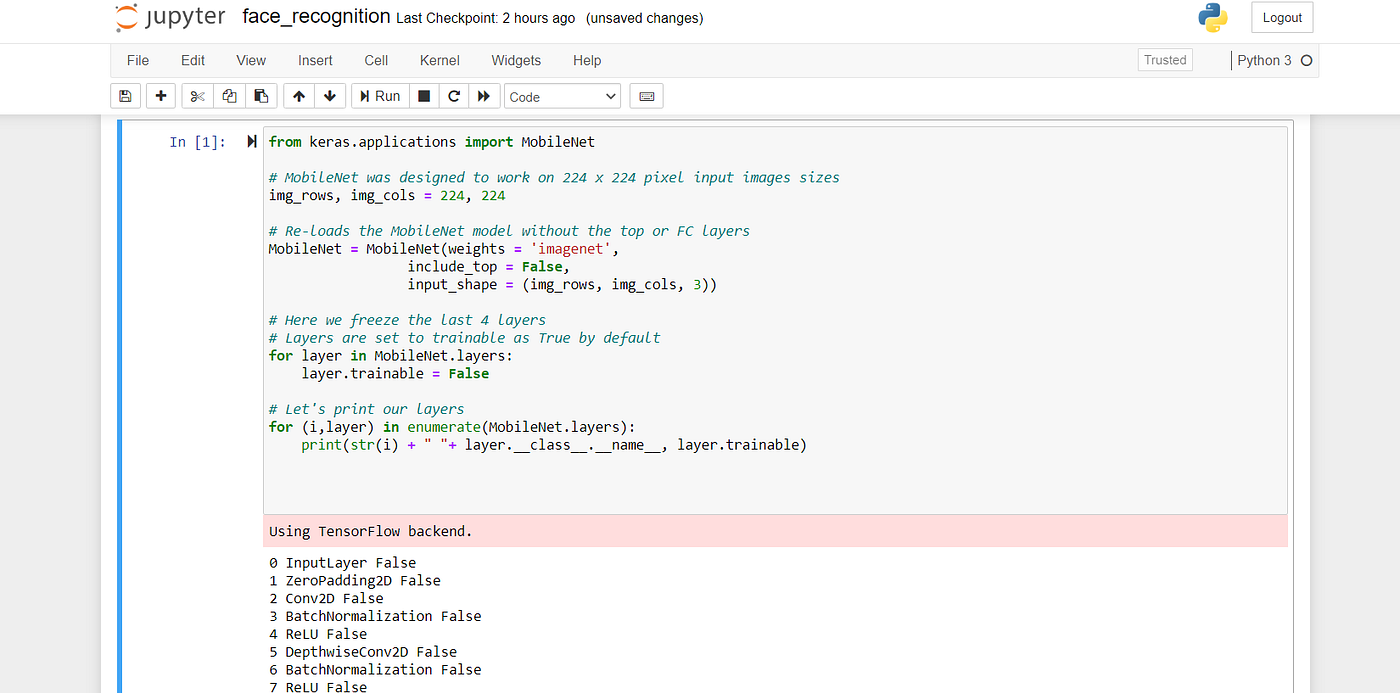Save the notebook with the floppy disk icon
The image size is (1400, 693).
125,96
